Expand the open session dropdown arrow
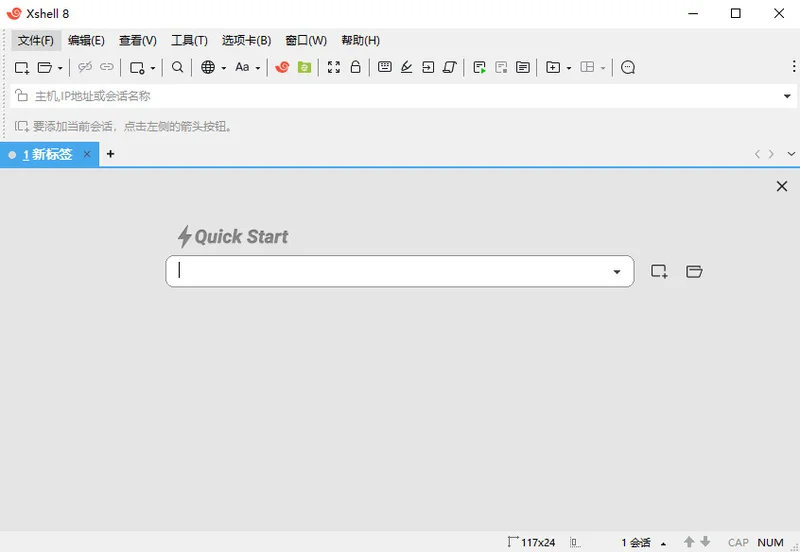This screenshot has height=552, width=800. click(60, 68)
